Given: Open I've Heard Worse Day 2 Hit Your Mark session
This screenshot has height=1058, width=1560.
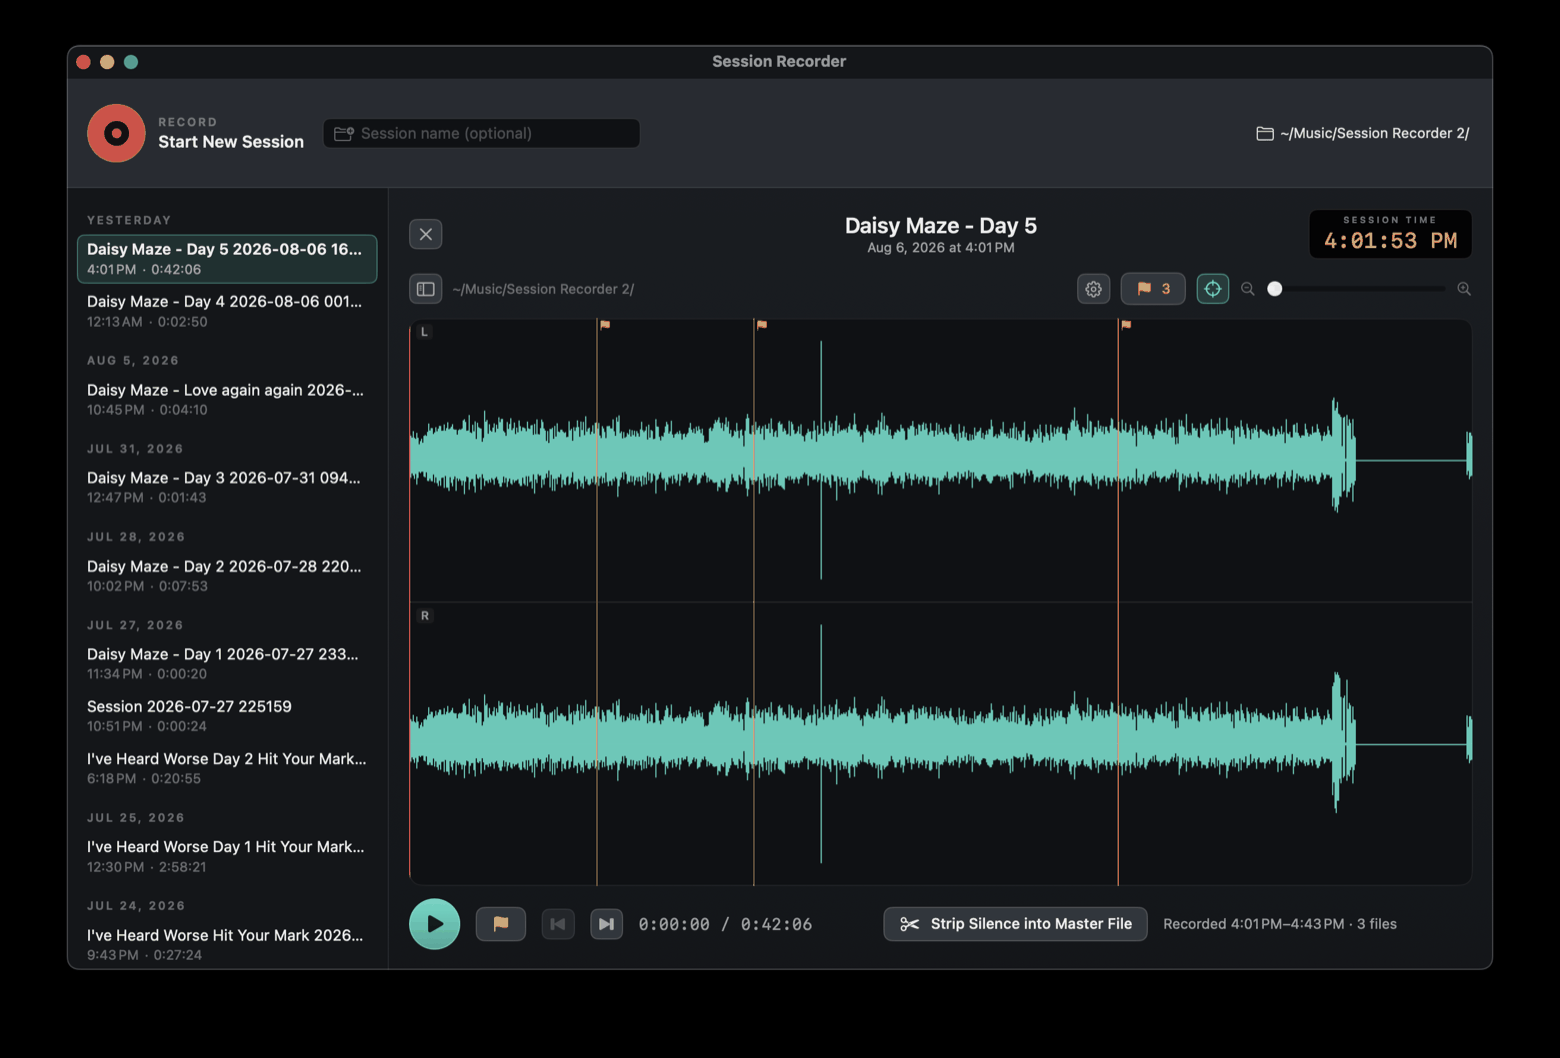Looking at the screenshot, I should coord(227,768).
